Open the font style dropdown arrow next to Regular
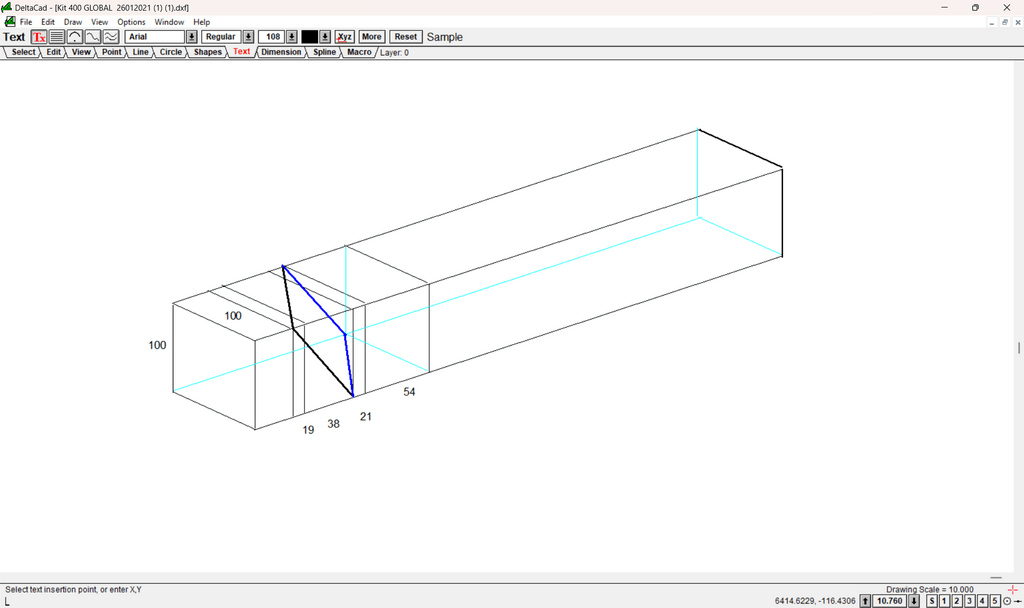1024x608 pixels. (x=248, y=37)
